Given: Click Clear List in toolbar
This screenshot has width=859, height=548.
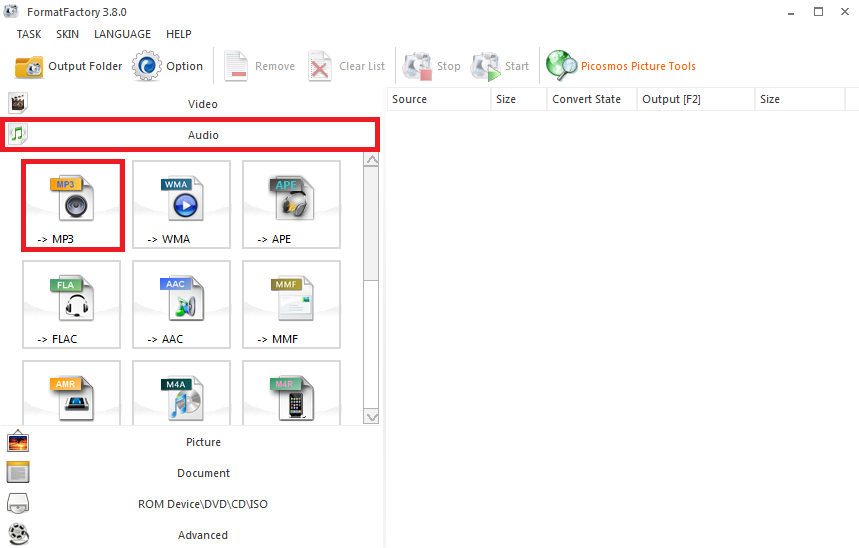Looking at the screenshot, I should [346, 66].
